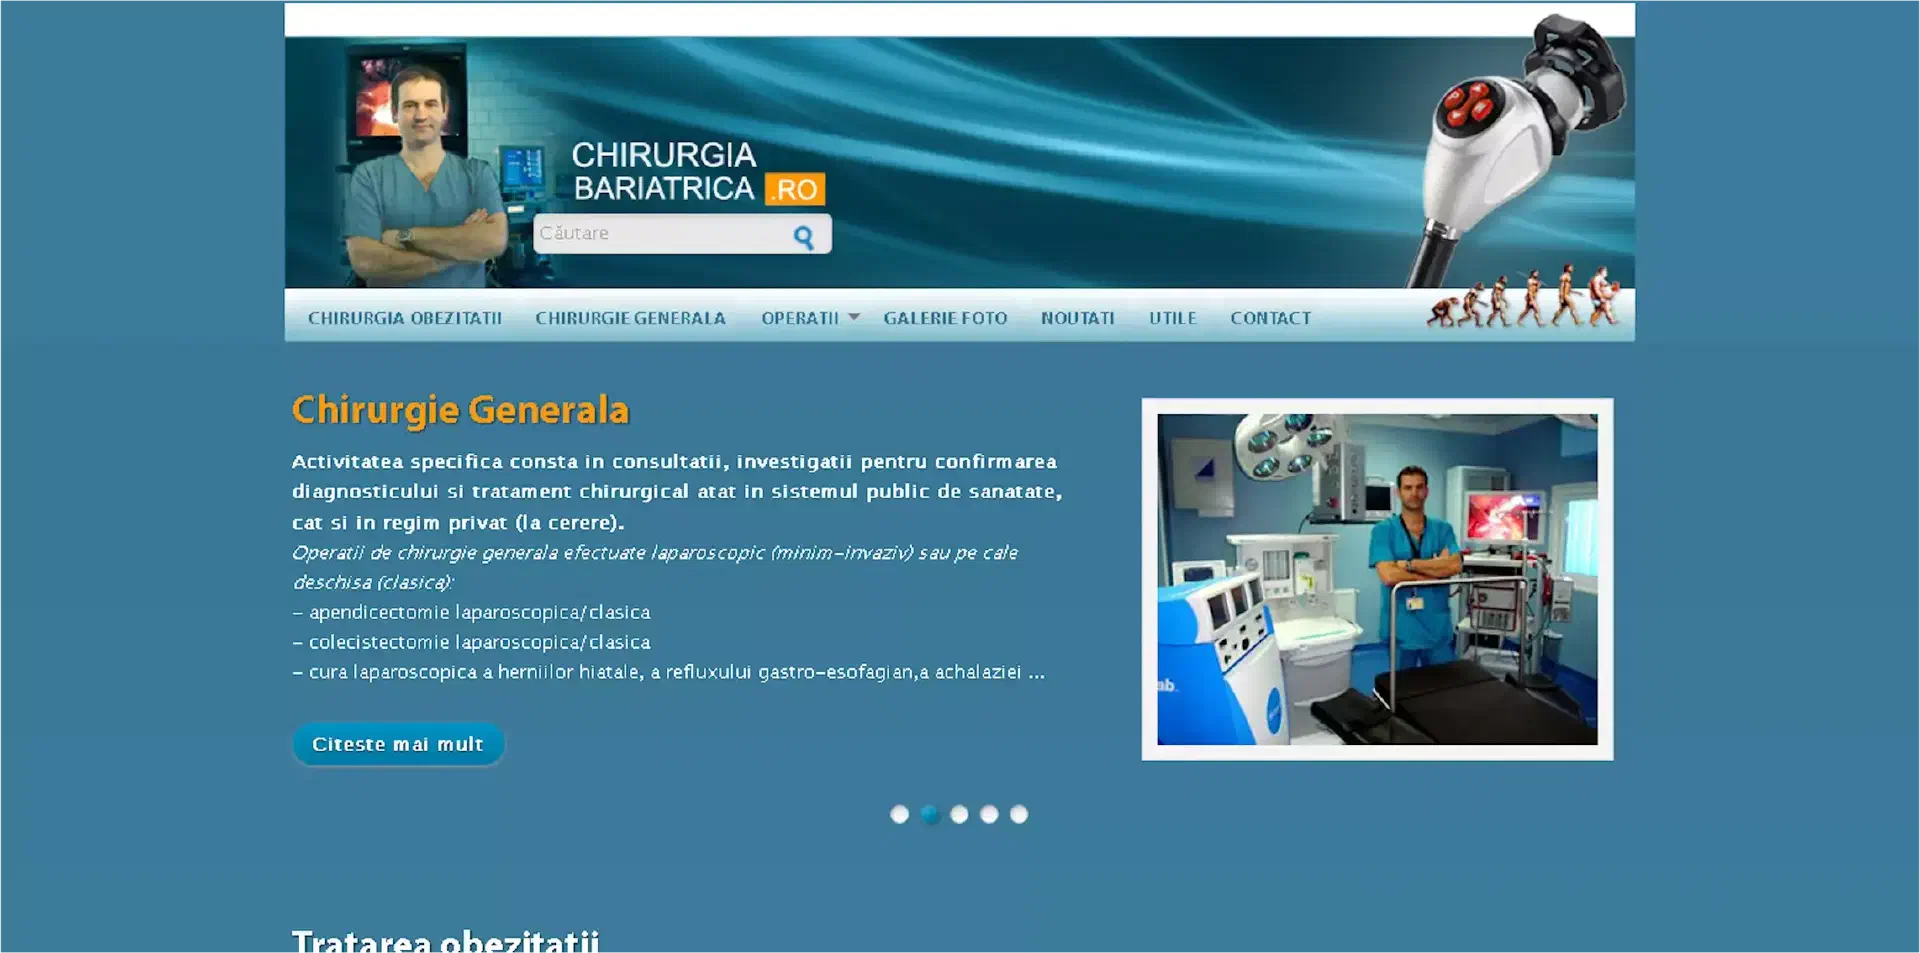Viewport: 1920px width, 953px height.
Task: Open the OPERATII dropdown menu
Action: 799,317
